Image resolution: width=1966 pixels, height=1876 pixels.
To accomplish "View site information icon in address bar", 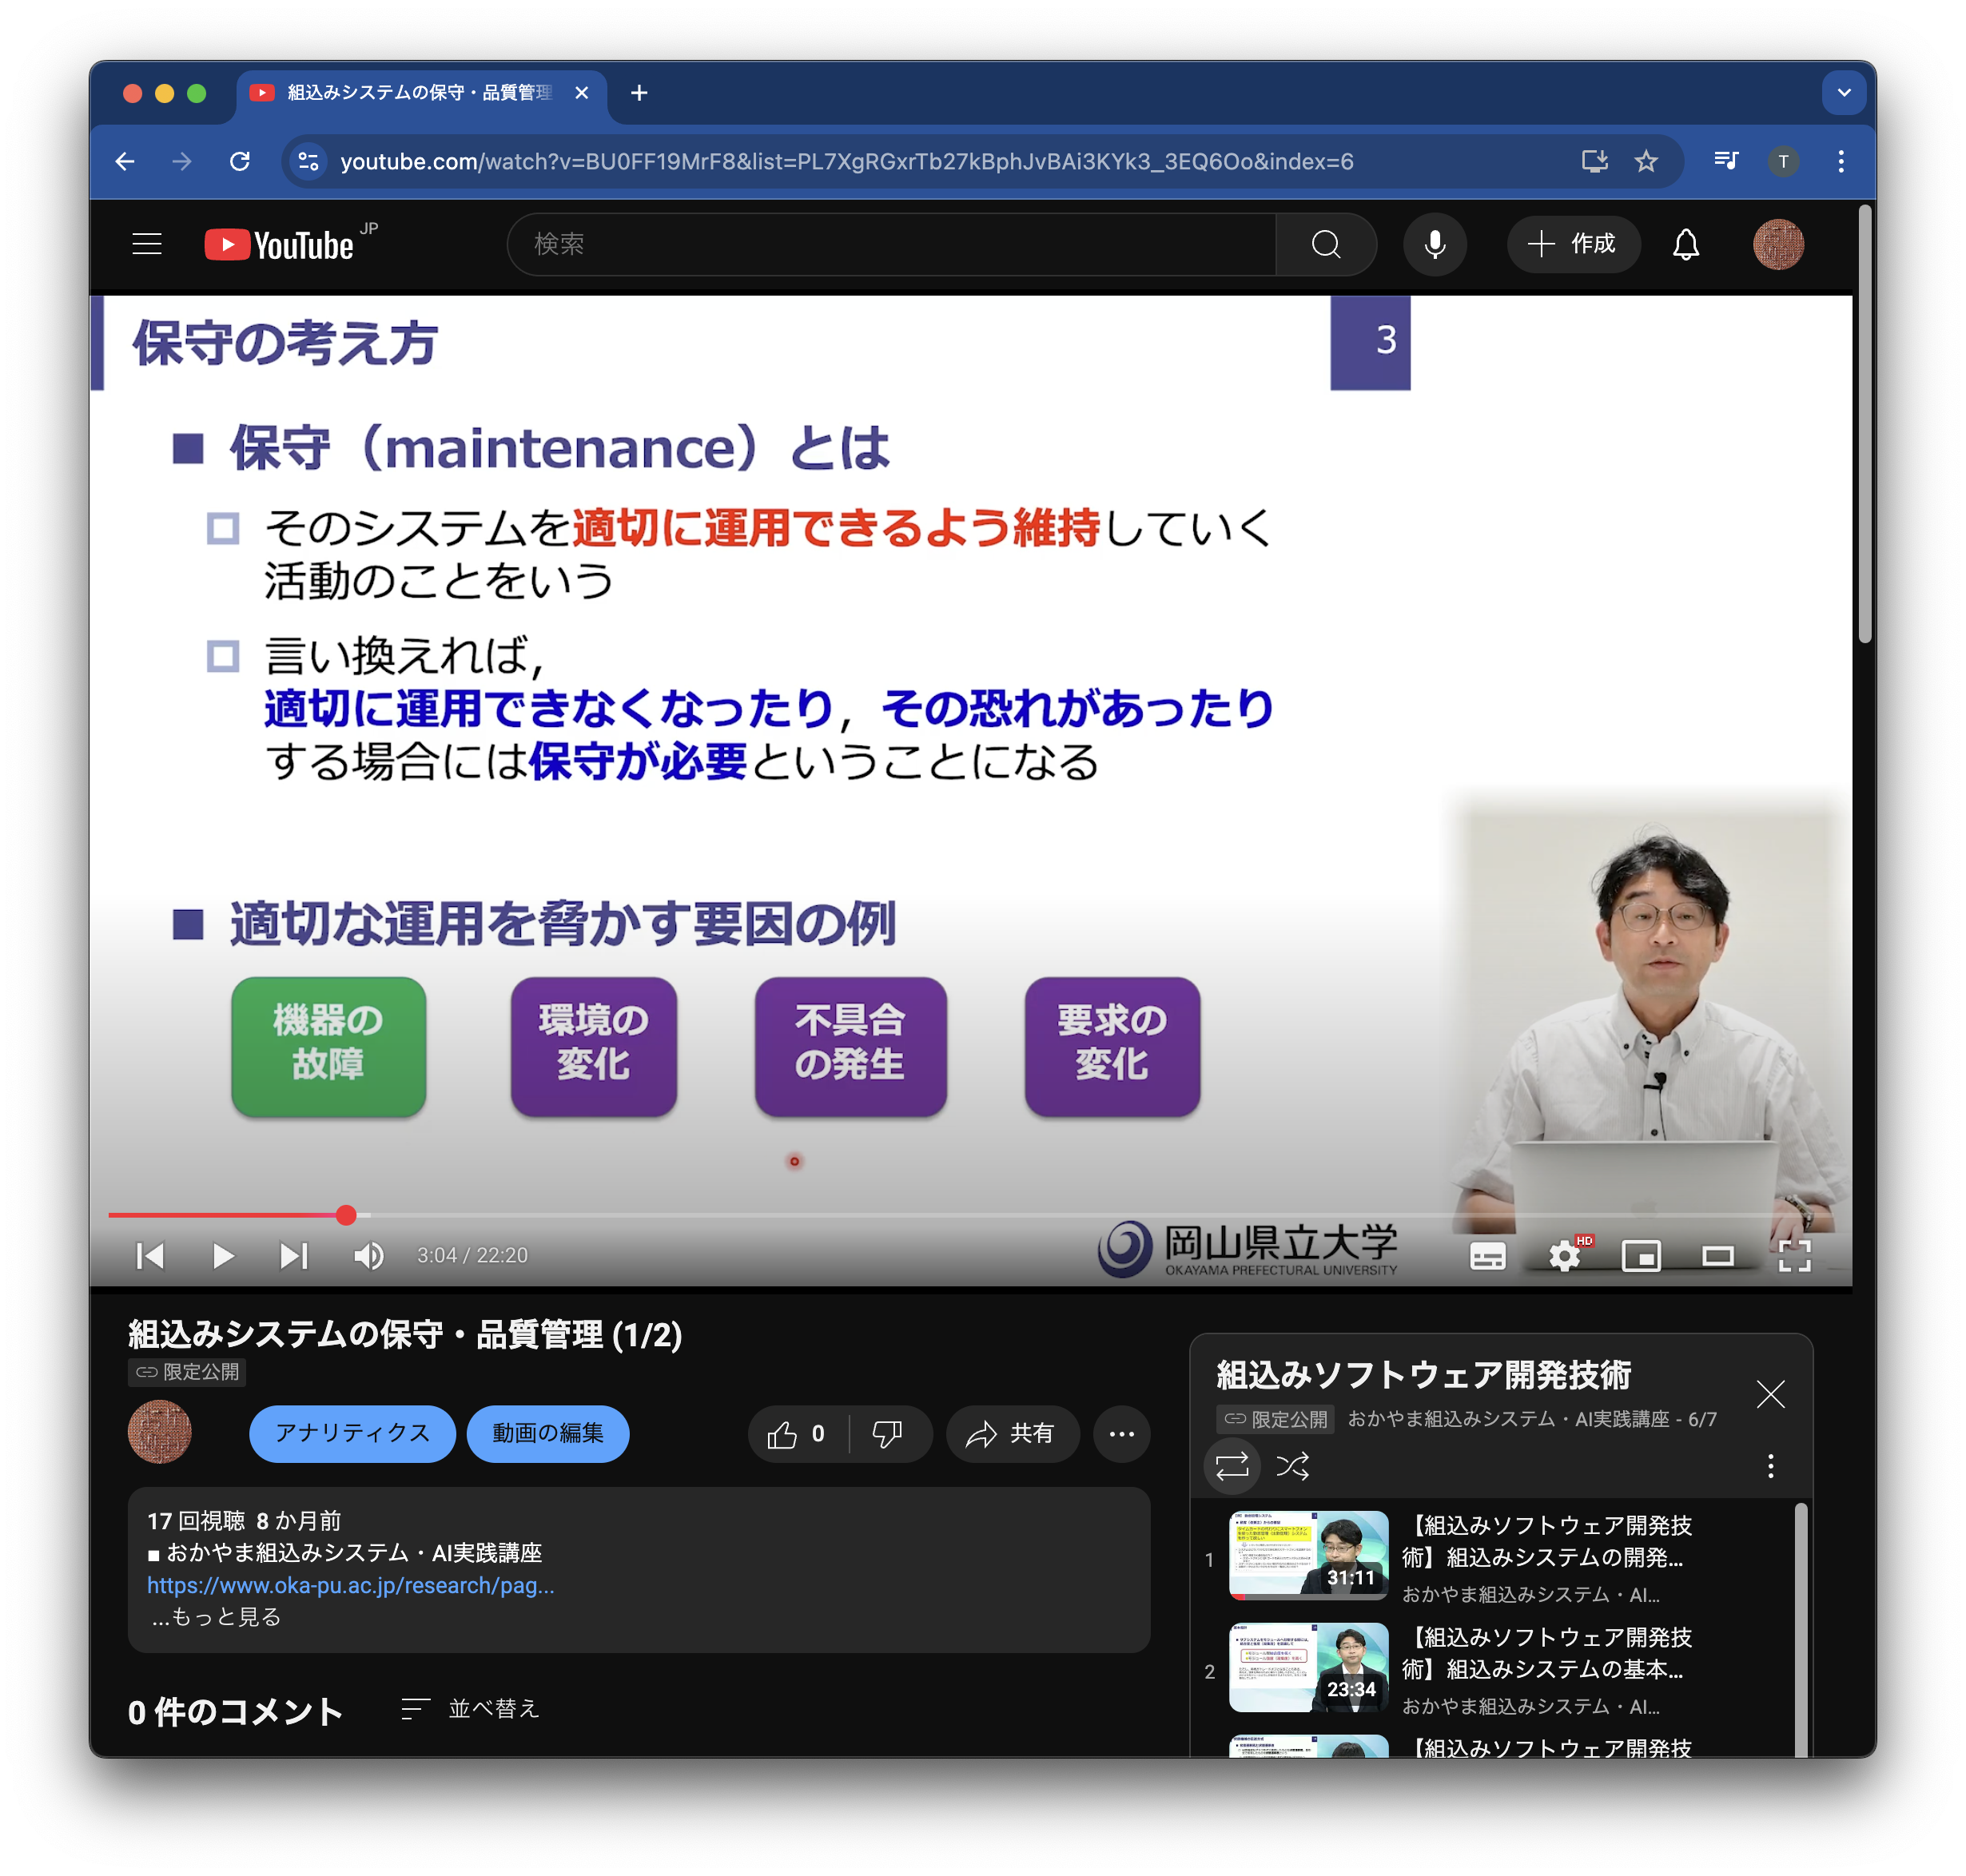I will tap(309, 161).
